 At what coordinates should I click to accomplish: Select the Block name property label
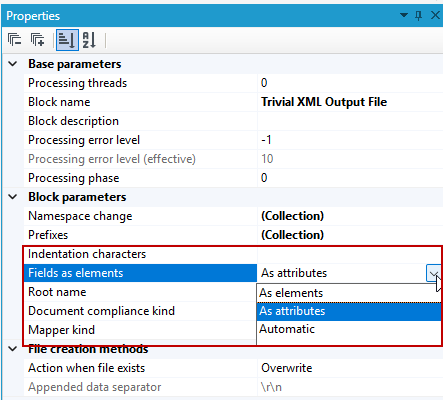tap(59, 102)
